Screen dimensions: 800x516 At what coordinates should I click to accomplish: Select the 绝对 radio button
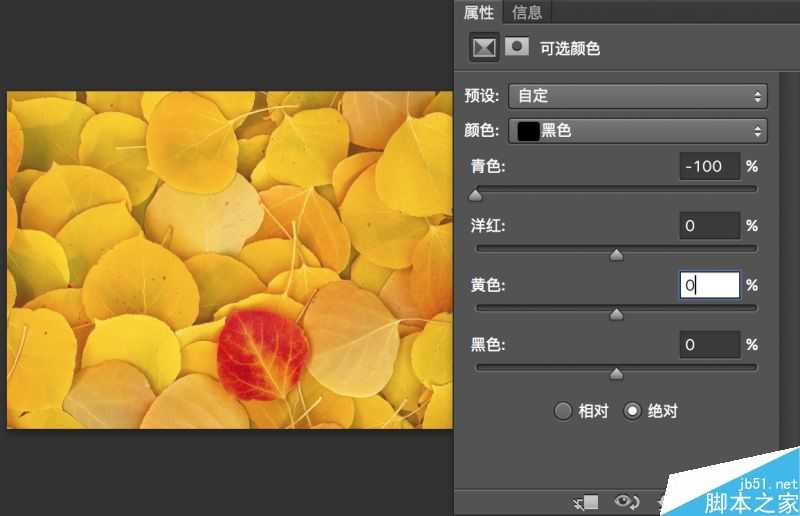coord(632,411)
